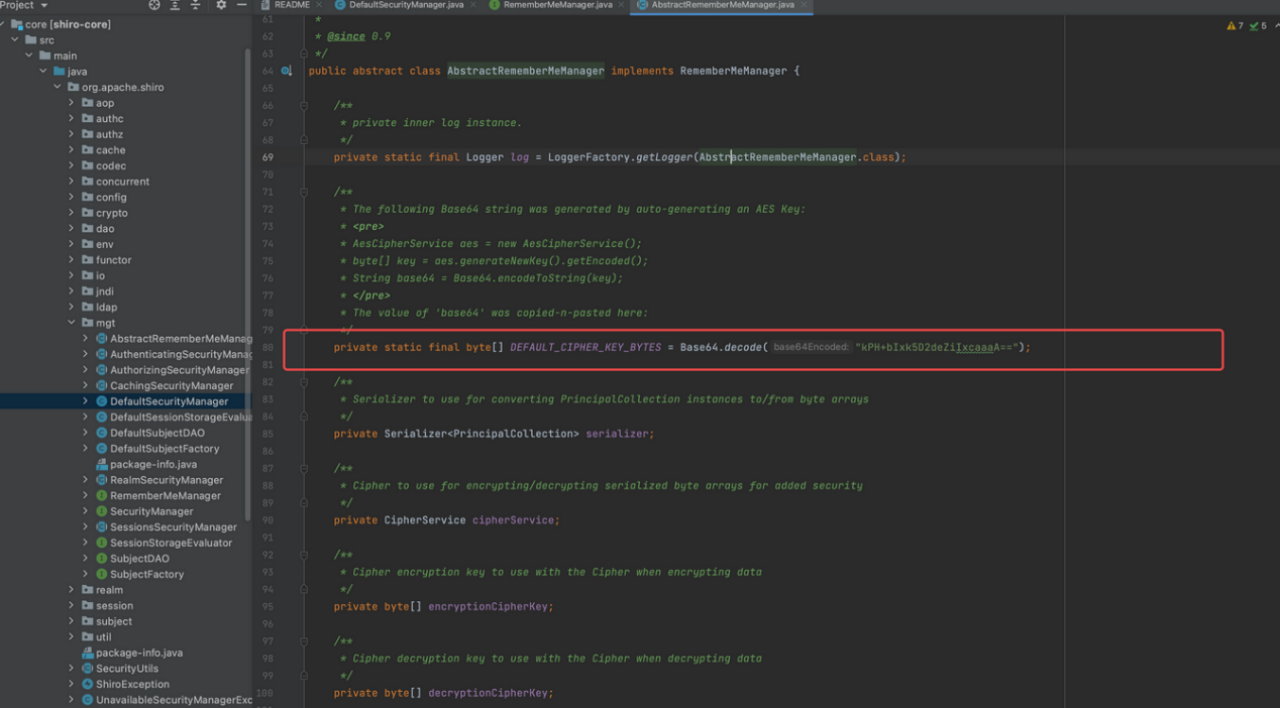Click the interface icon of RememberMeManager in tree
Image resolution: width=1280 pixels, height=708 pixels.
tap(102, 496)
